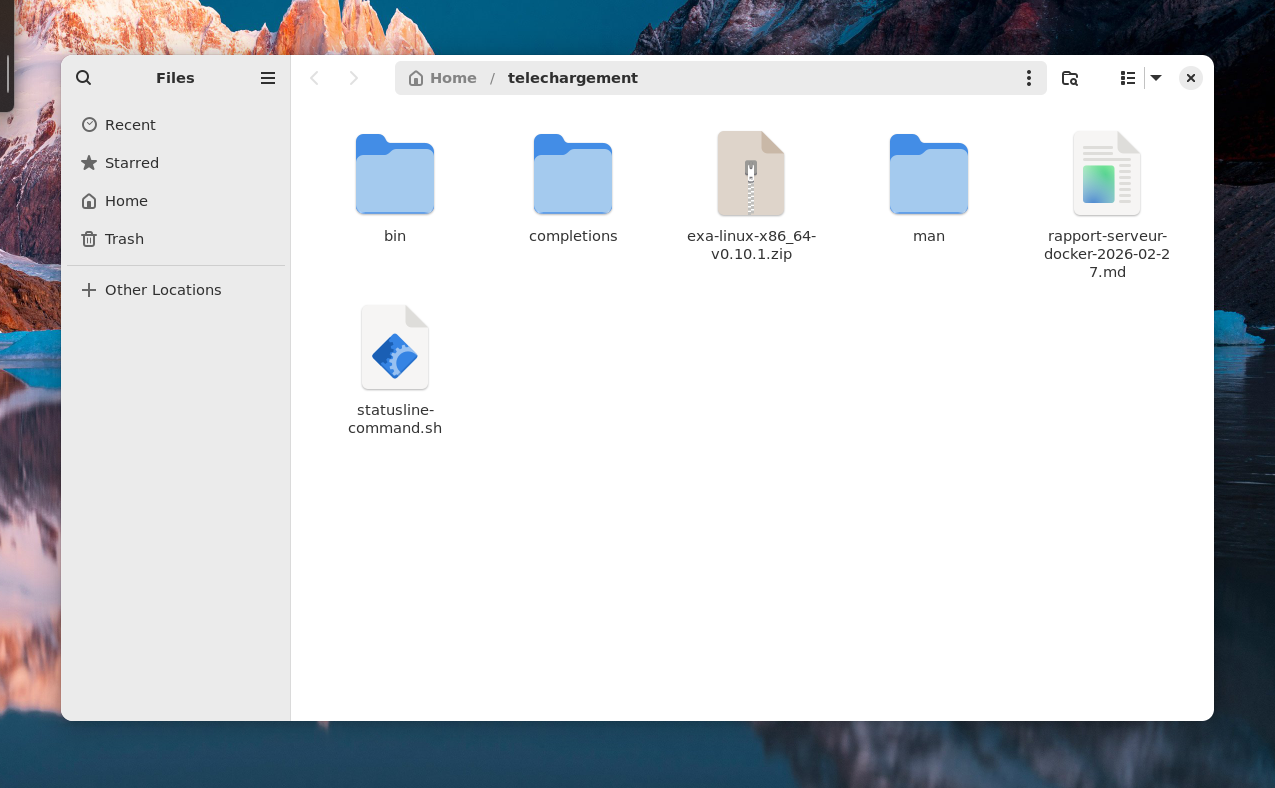Image resolution: width=1275 pixels, height=788 pixels.
Task: Select the statusline-command.sh script icon
Action: pos(395,347)
